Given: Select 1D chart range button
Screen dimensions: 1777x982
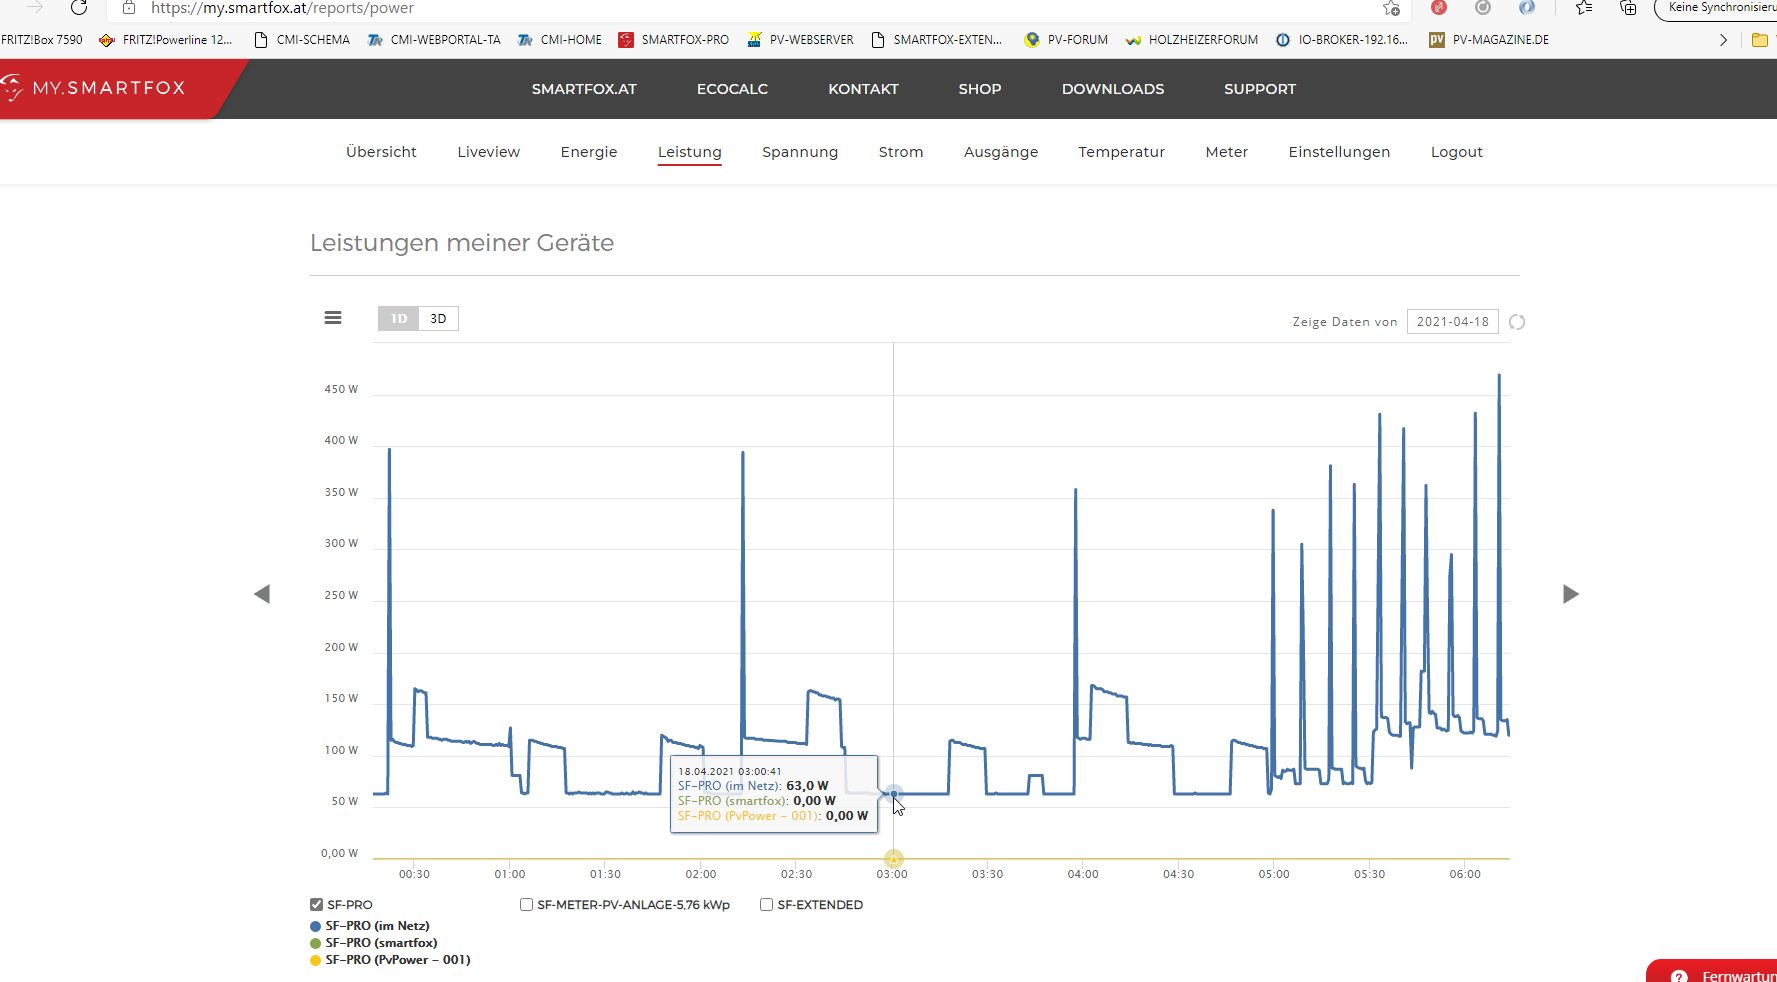Looking at the screenshot, I should 399,319.
